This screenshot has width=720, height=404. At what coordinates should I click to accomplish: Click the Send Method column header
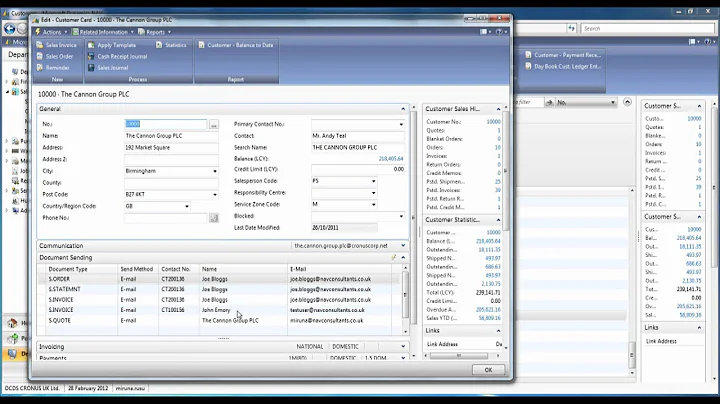pyautogui.click(x=136, y=269)
